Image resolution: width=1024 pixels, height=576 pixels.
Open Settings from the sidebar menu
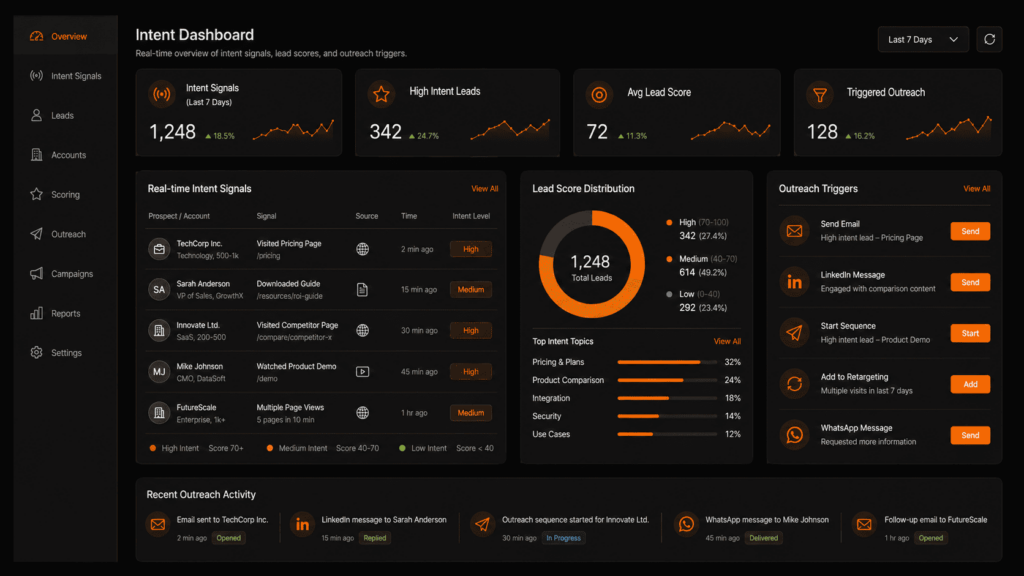tap(35, 352)
